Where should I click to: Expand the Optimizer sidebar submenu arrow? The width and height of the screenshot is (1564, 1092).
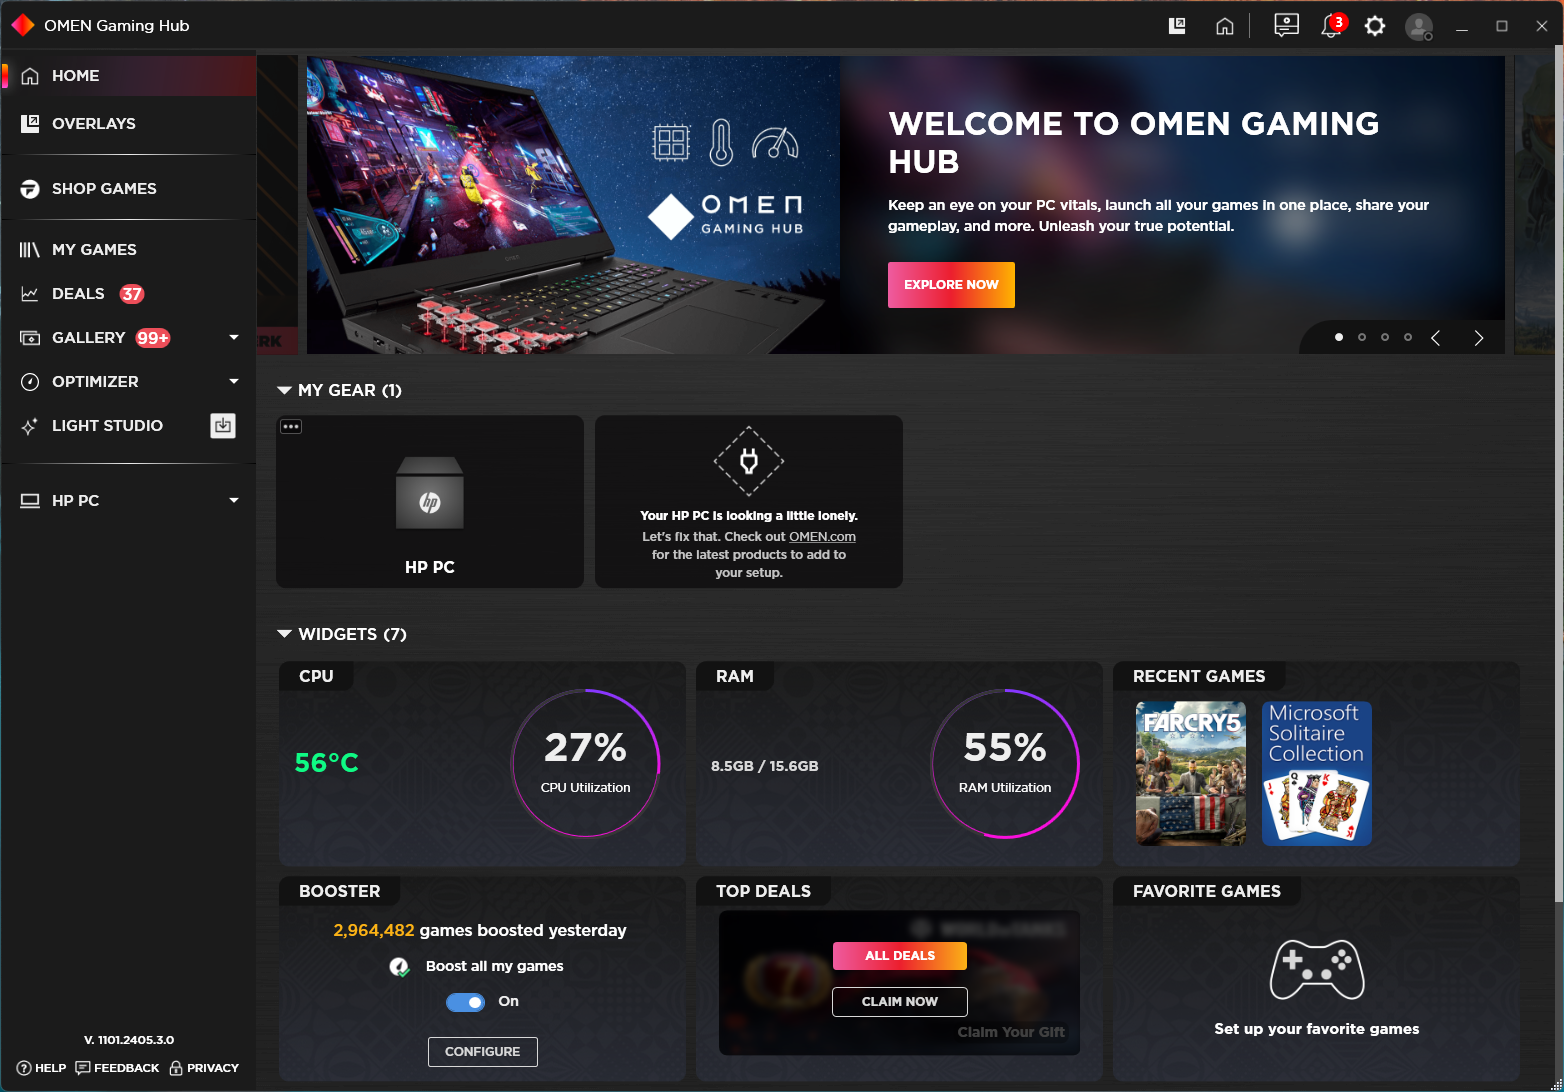(x=234, y=381)
